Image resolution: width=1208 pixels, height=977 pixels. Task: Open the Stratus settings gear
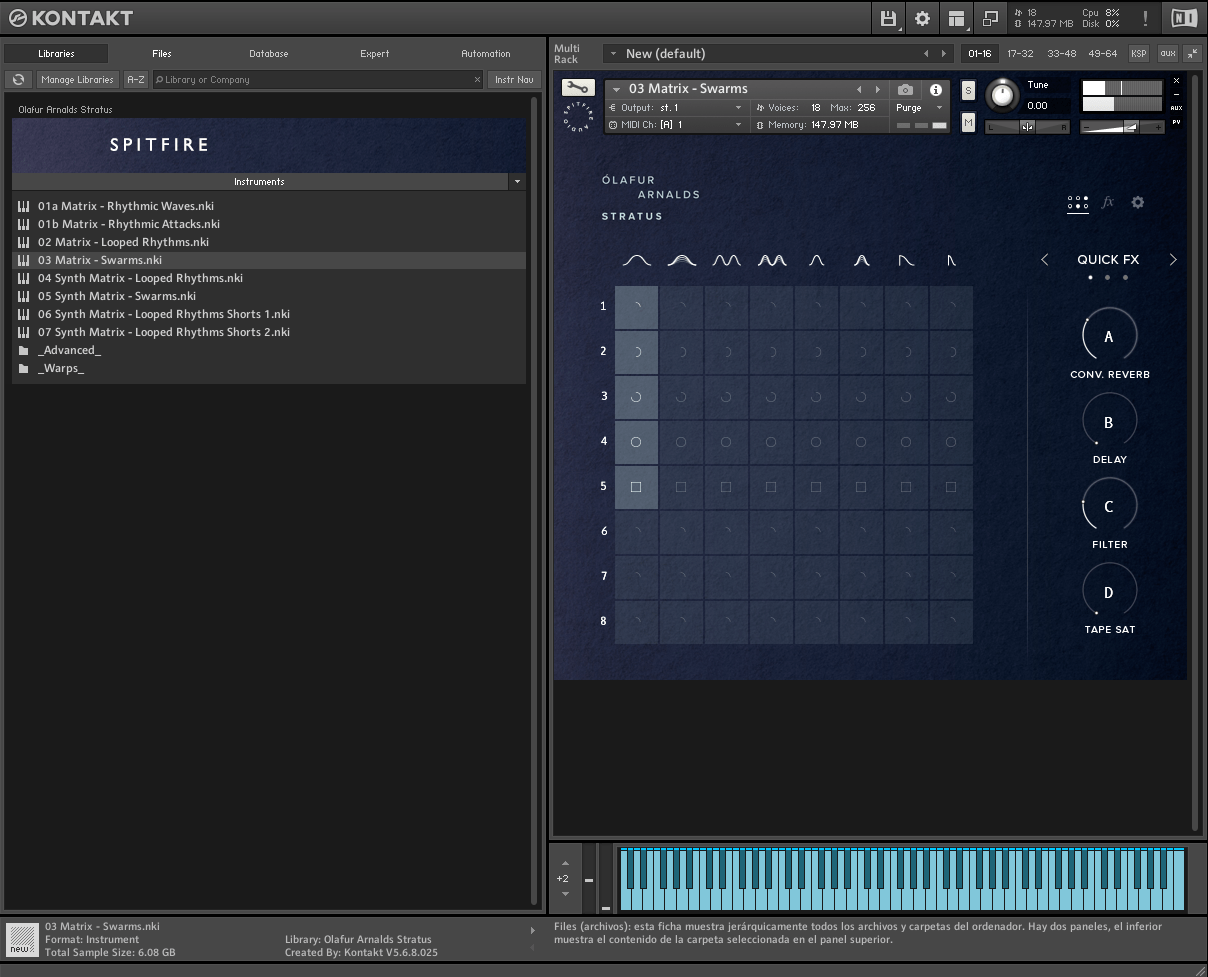[1137, 202]
